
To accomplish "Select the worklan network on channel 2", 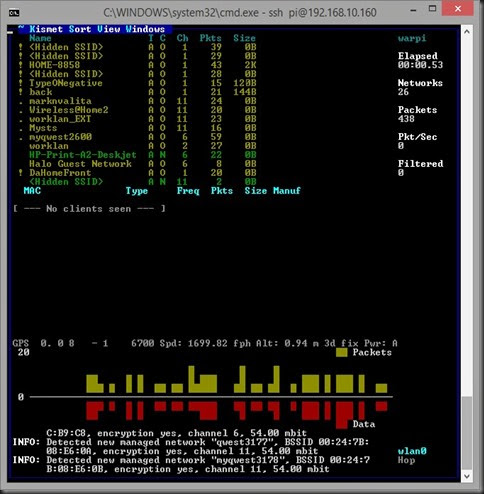I will pyautogui.click(x=138, y=146).
